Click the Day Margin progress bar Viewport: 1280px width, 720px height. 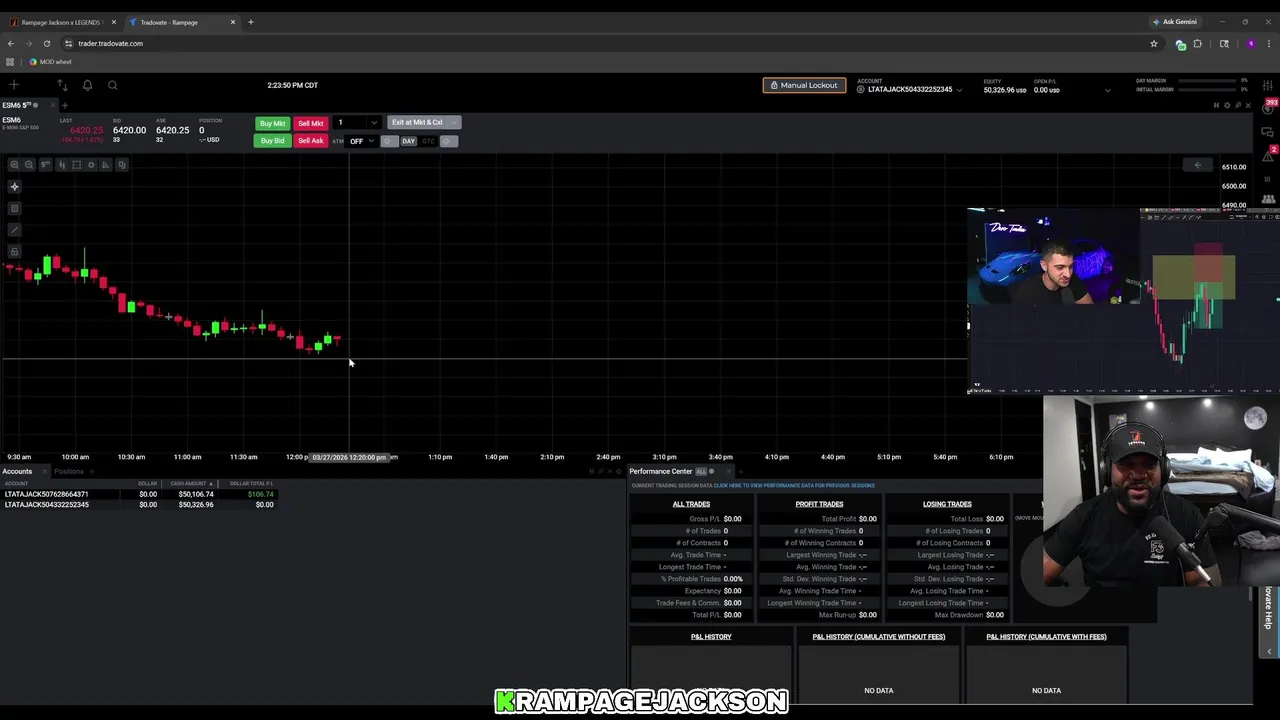1209,80
